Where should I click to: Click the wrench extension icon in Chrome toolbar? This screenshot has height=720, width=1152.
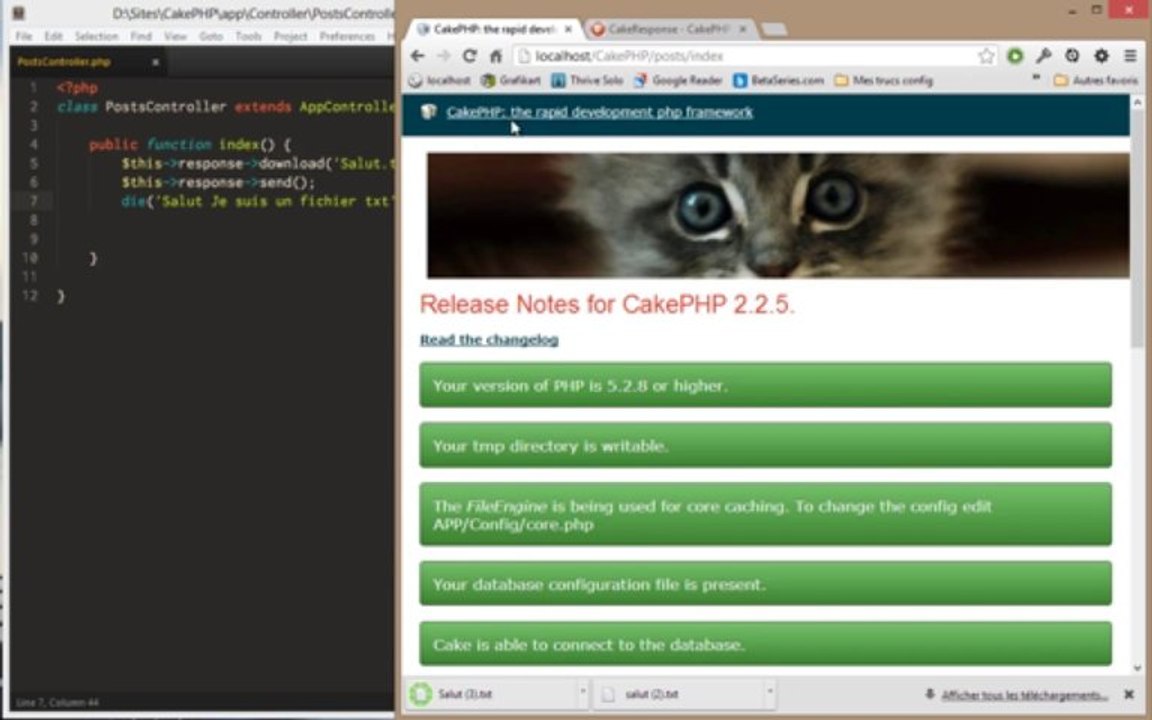pos(1043,56)
